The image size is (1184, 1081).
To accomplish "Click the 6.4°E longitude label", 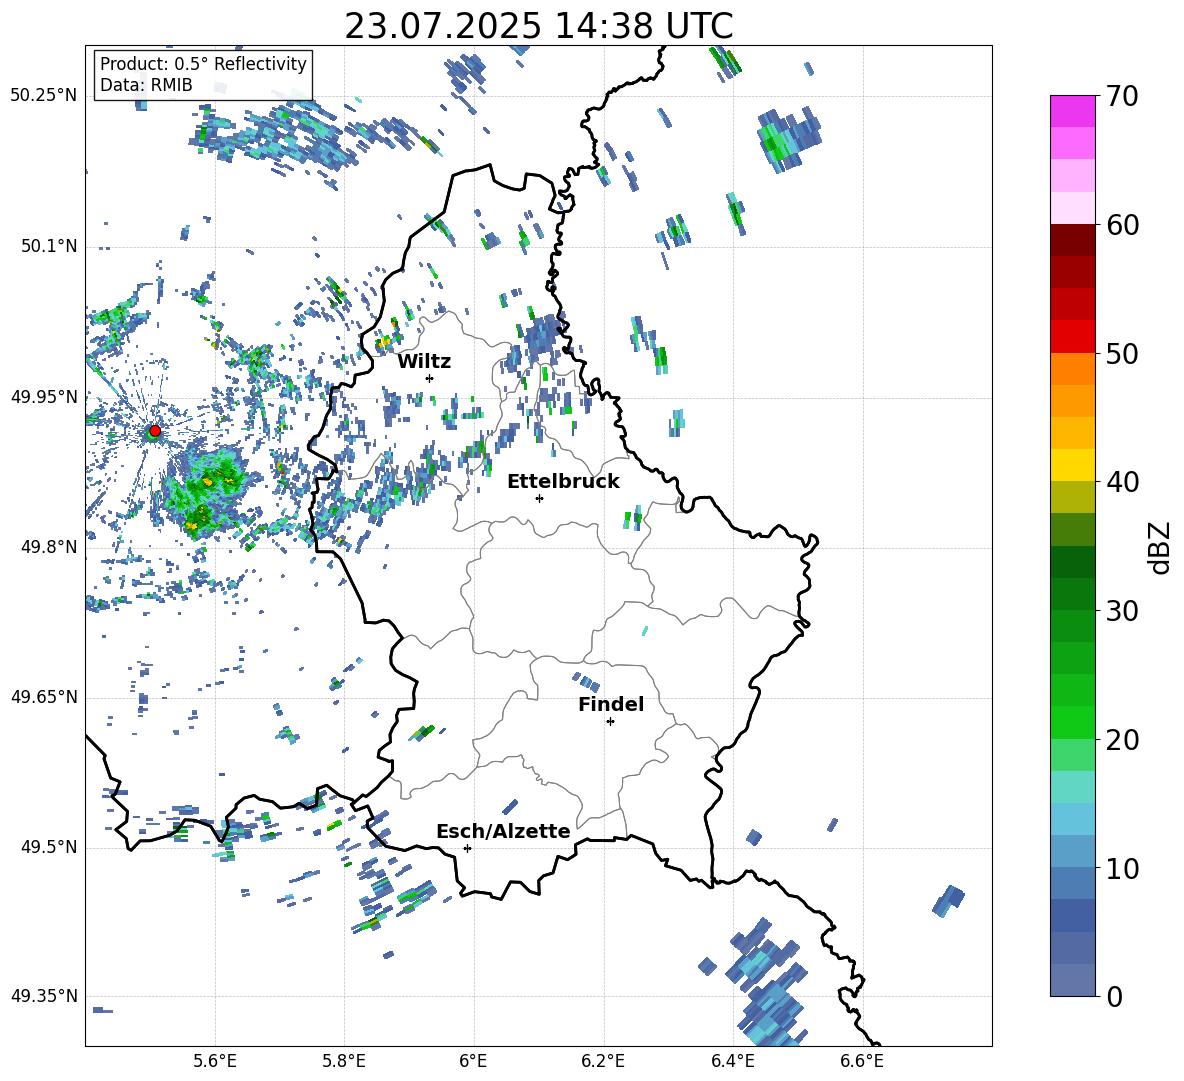I will click(732, 1061).
